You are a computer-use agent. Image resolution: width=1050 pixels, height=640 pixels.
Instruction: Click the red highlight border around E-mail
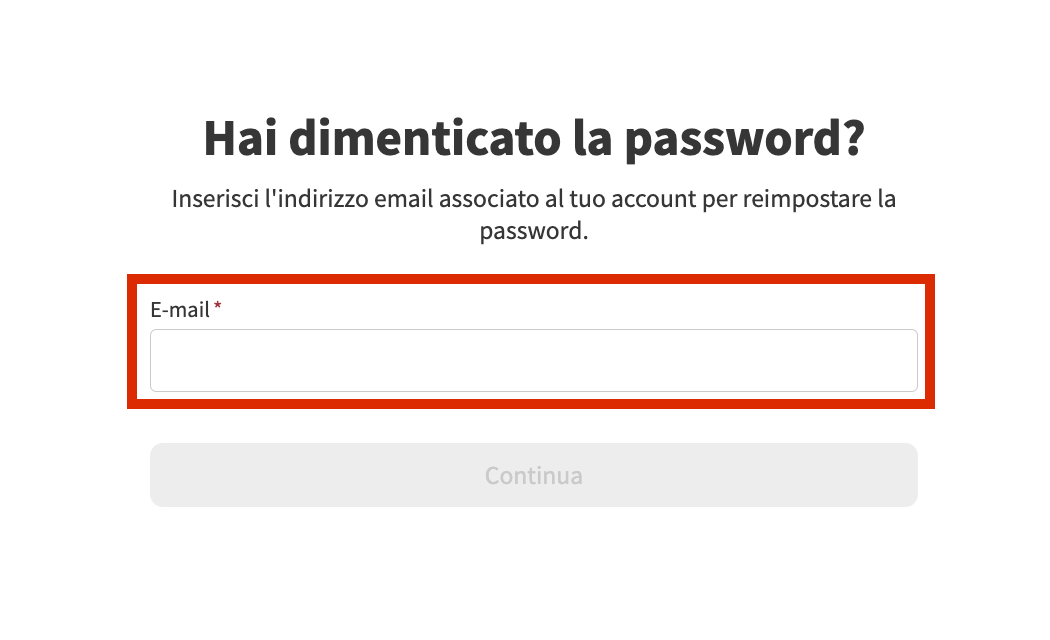[533, 279]
